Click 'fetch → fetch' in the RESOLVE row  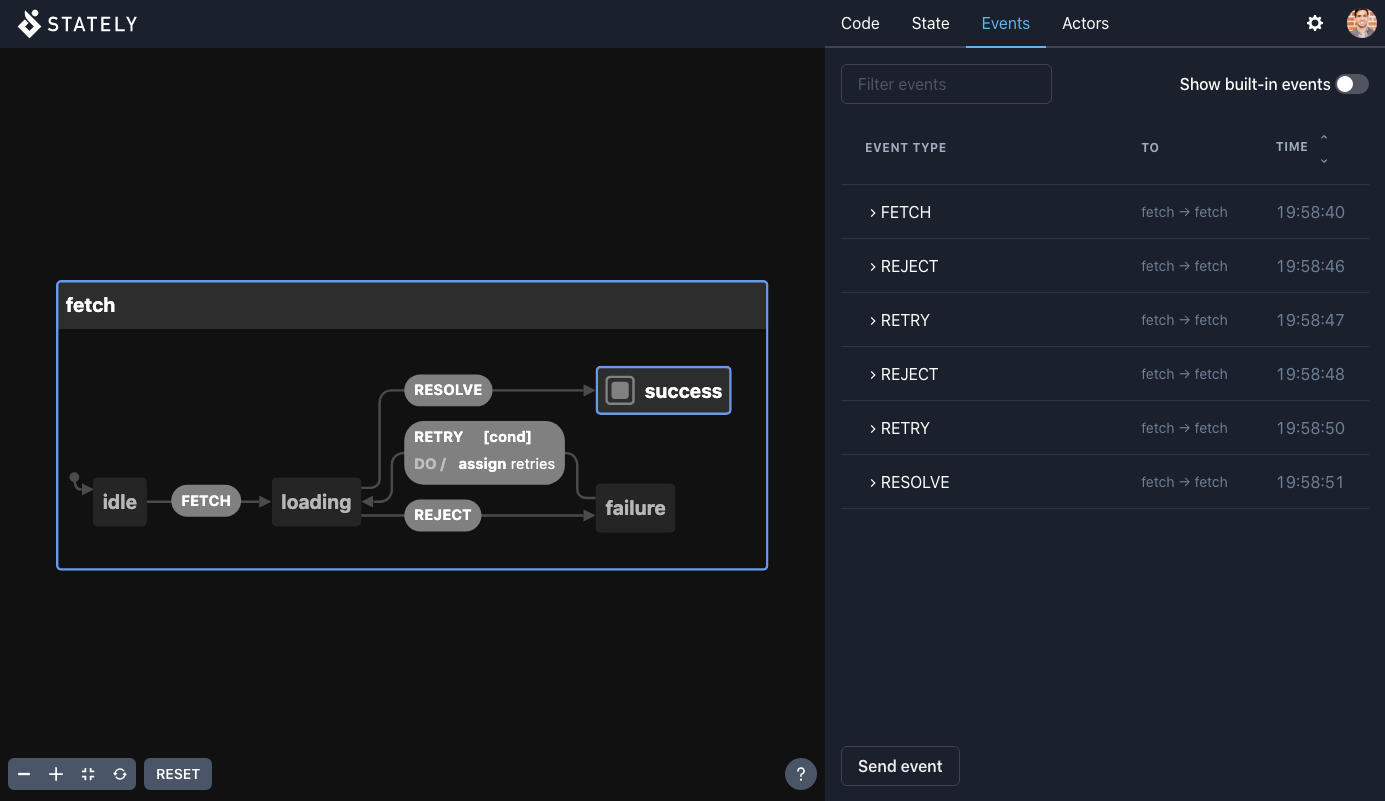(1184, 482)
